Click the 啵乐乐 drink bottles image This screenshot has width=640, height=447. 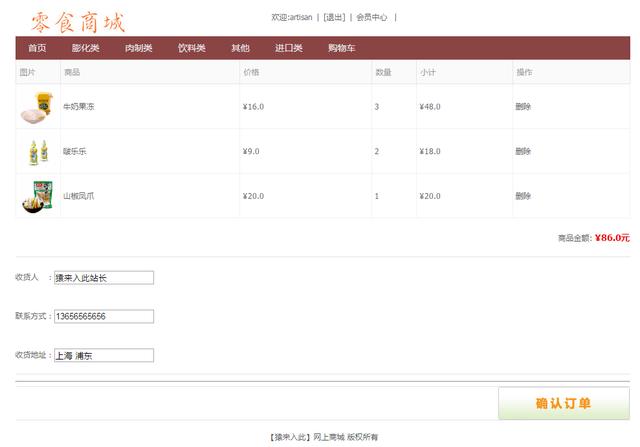[38, 151]
